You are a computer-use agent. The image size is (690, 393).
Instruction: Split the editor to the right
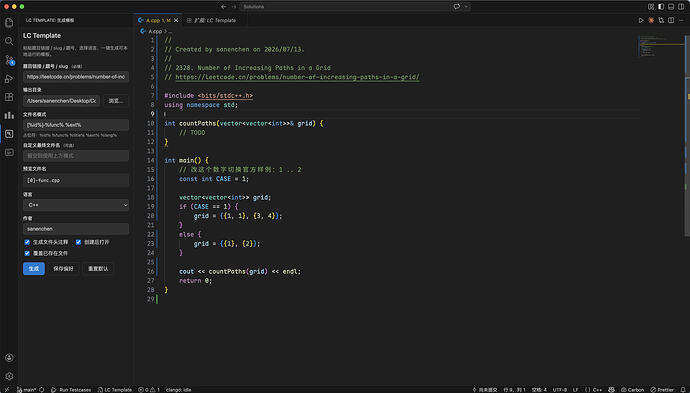click(671, 20)
